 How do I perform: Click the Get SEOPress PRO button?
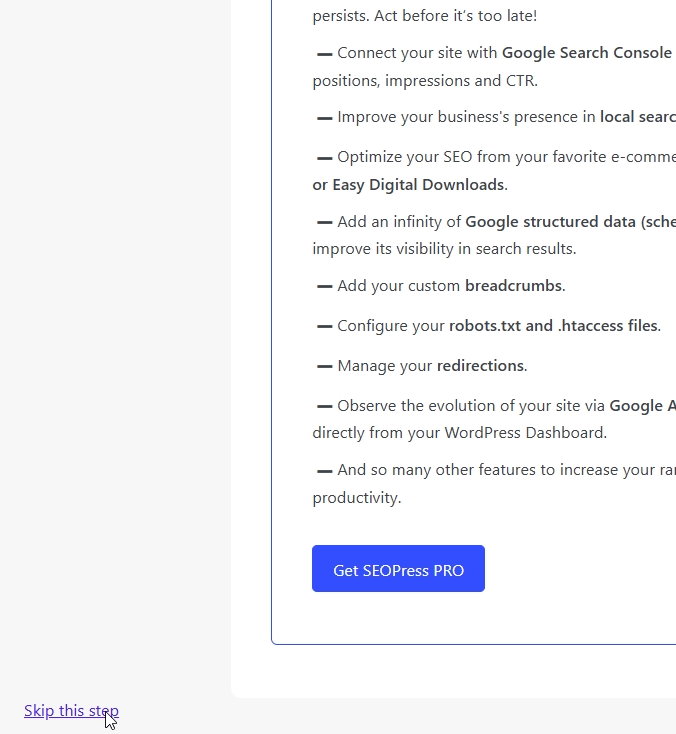[398, 569]
